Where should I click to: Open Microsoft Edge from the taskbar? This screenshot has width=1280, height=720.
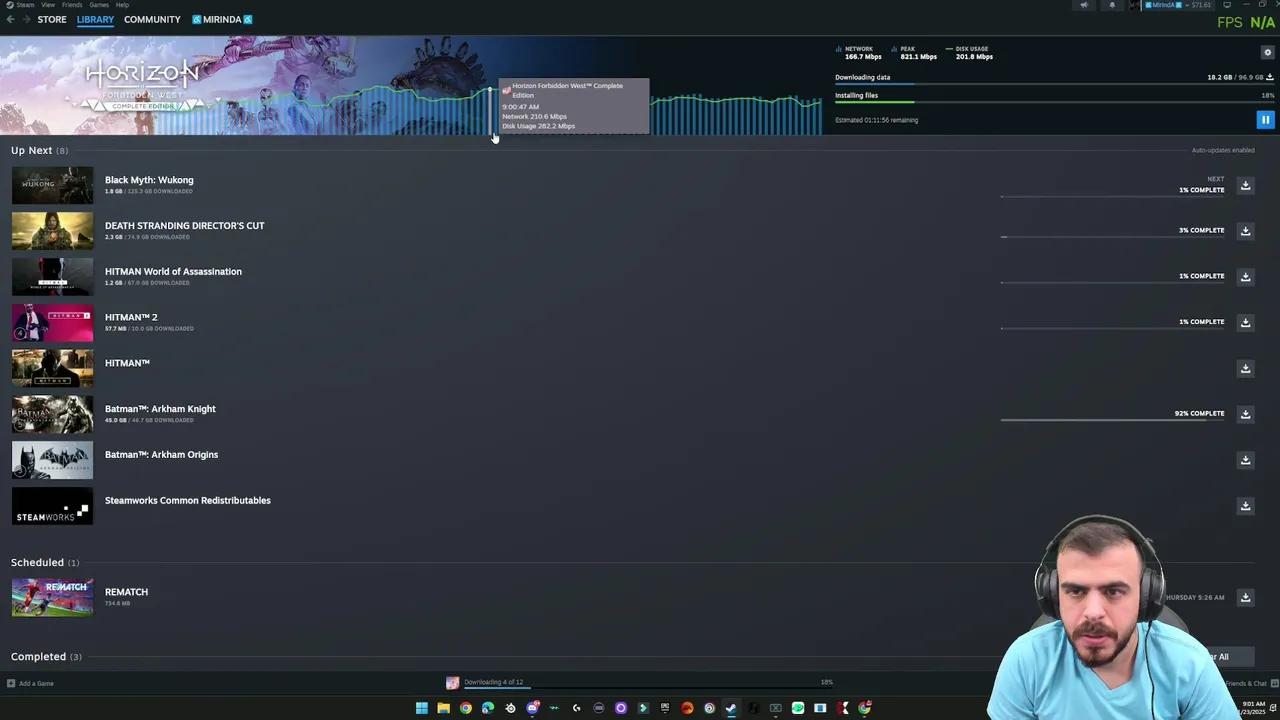[488, 708]
